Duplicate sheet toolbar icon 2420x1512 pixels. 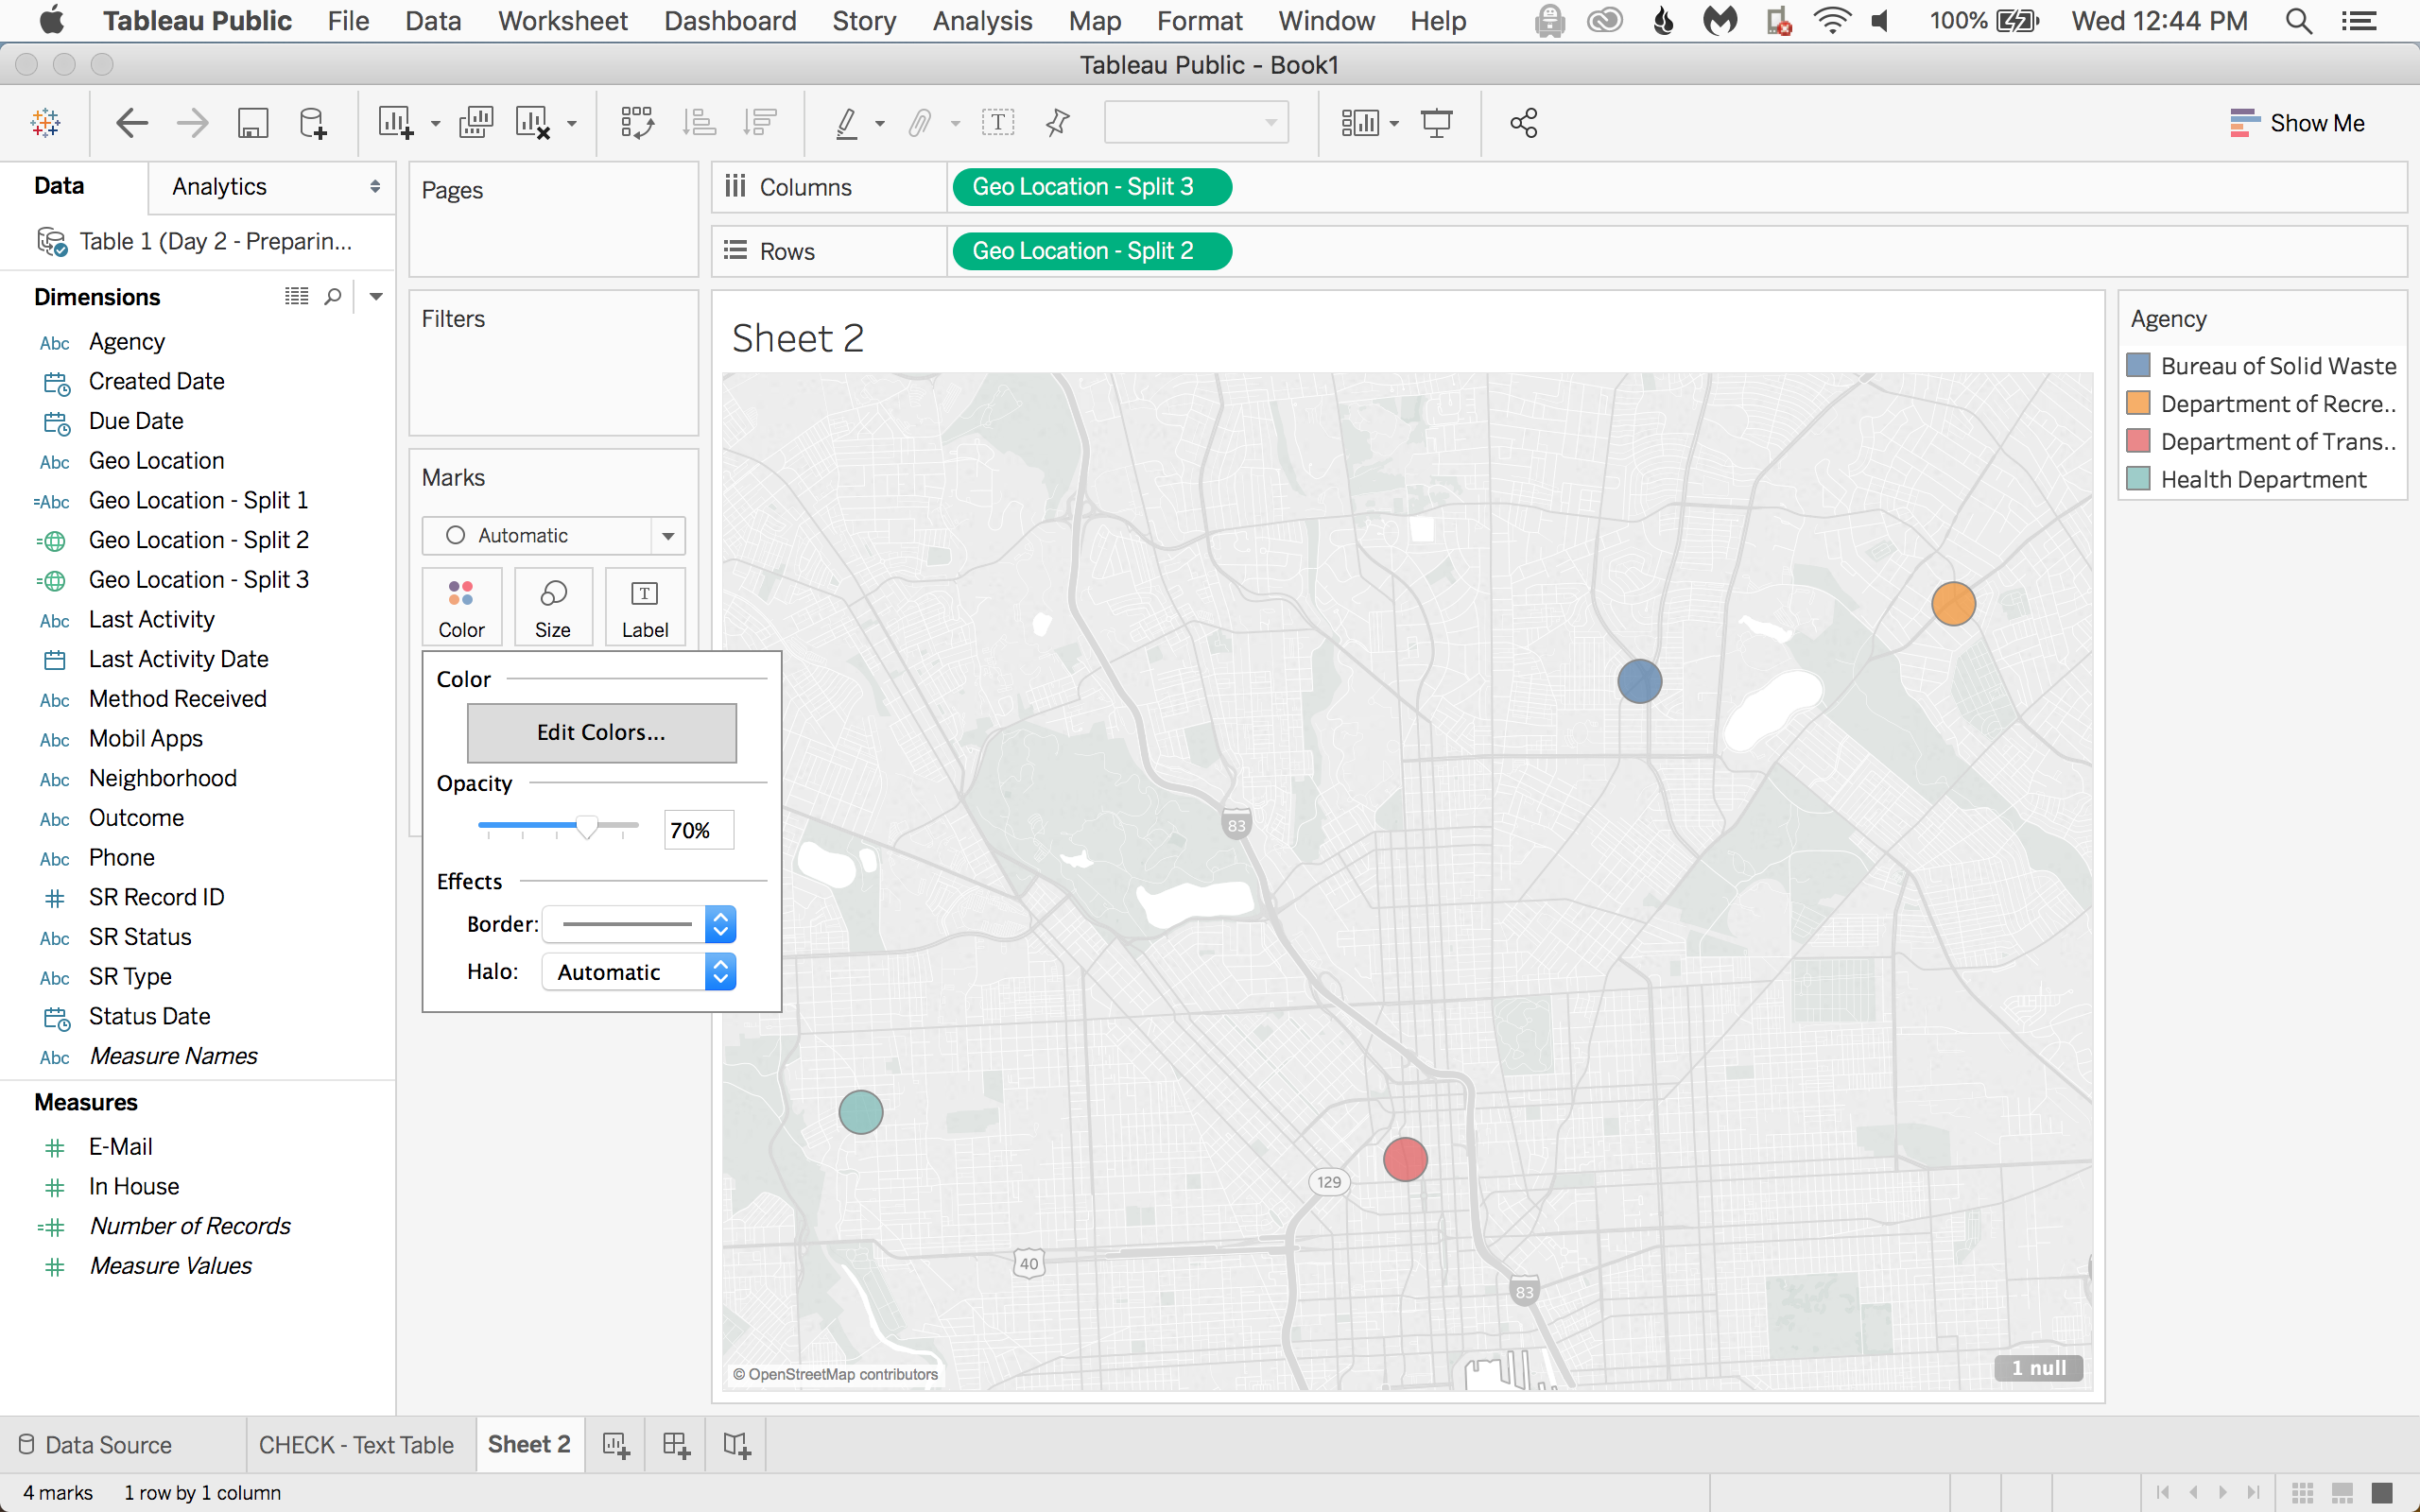[x=476, y=123]
